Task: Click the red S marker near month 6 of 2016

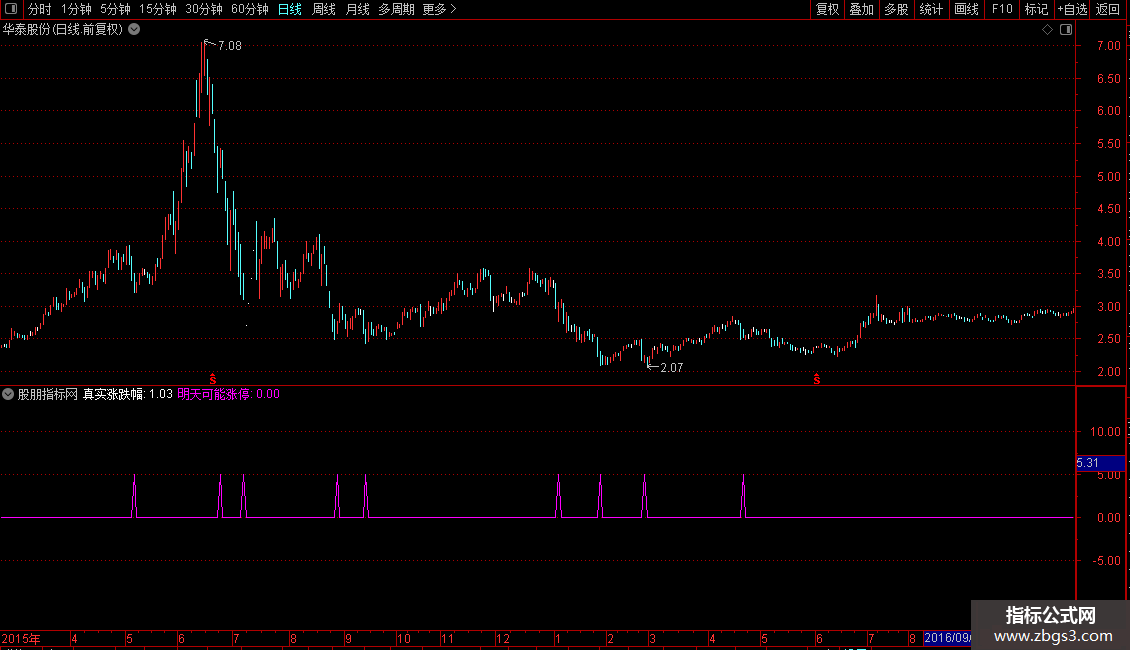Action: coord(817,379)
